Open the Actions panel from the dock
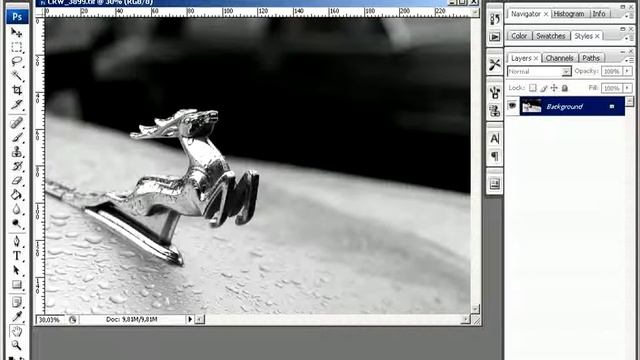This screenshot has height=360, width=640. pyautogui.click(x=495, y=37)
